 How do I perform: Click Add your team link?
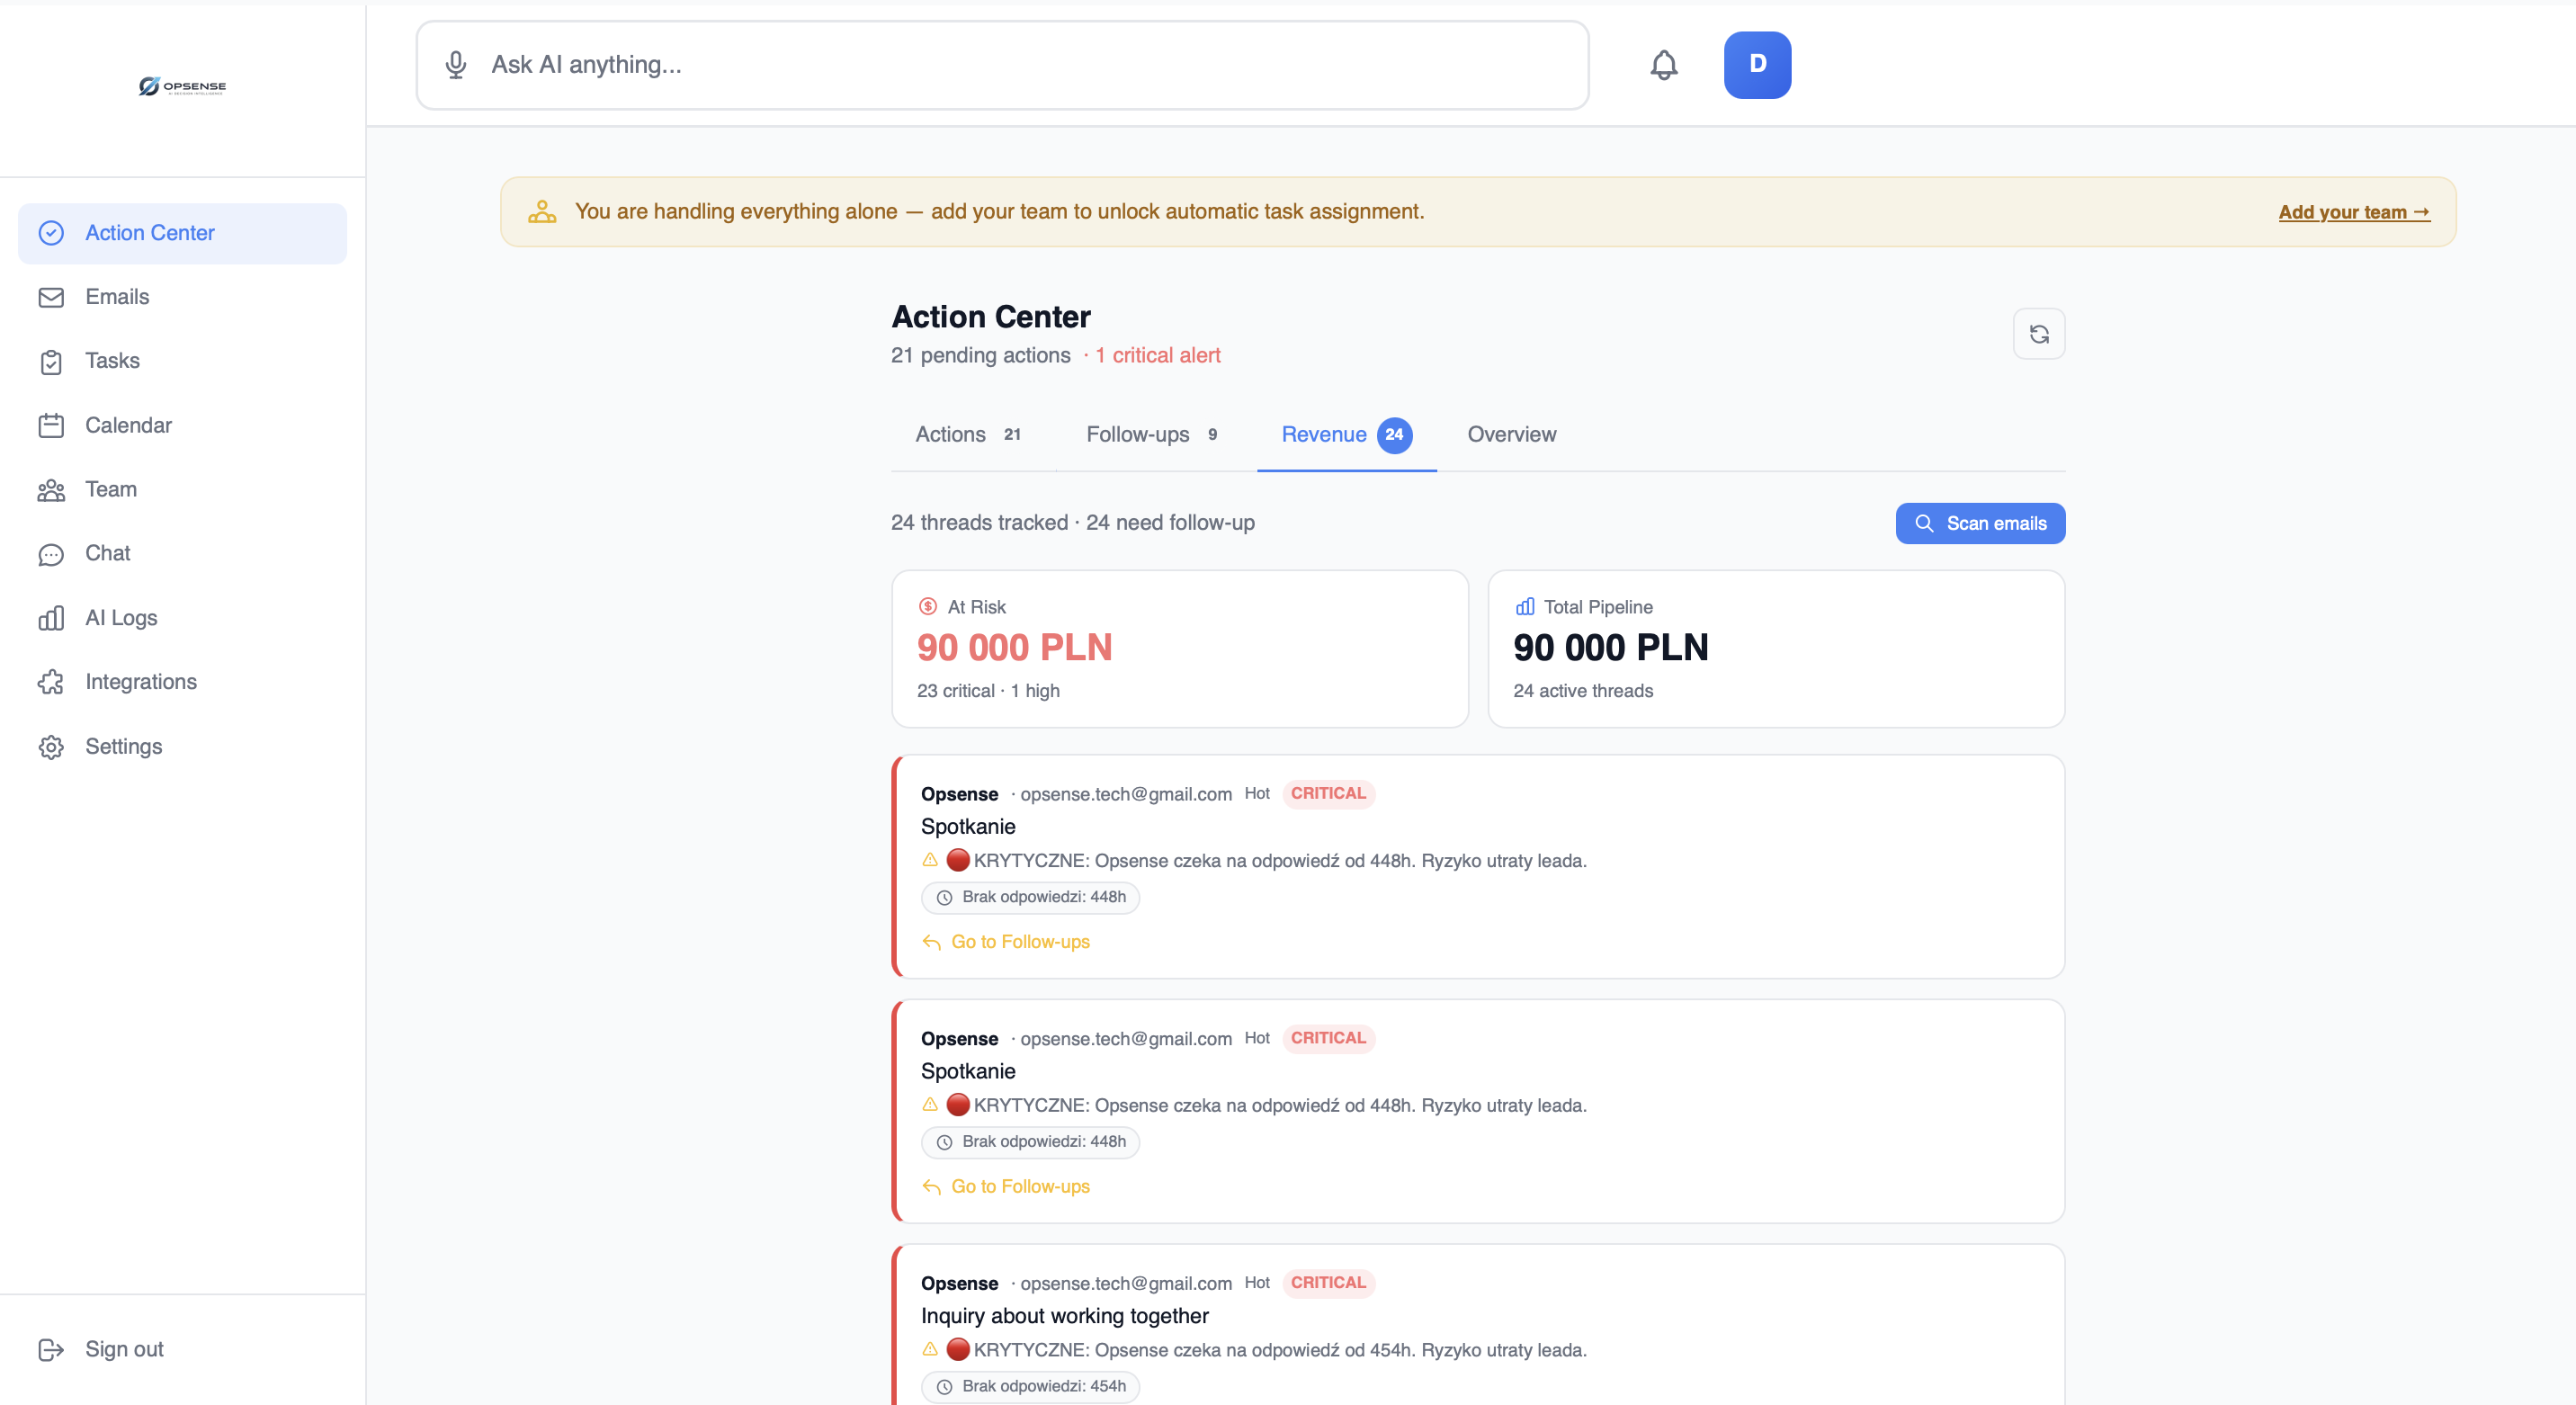(x=2353, y=212)
